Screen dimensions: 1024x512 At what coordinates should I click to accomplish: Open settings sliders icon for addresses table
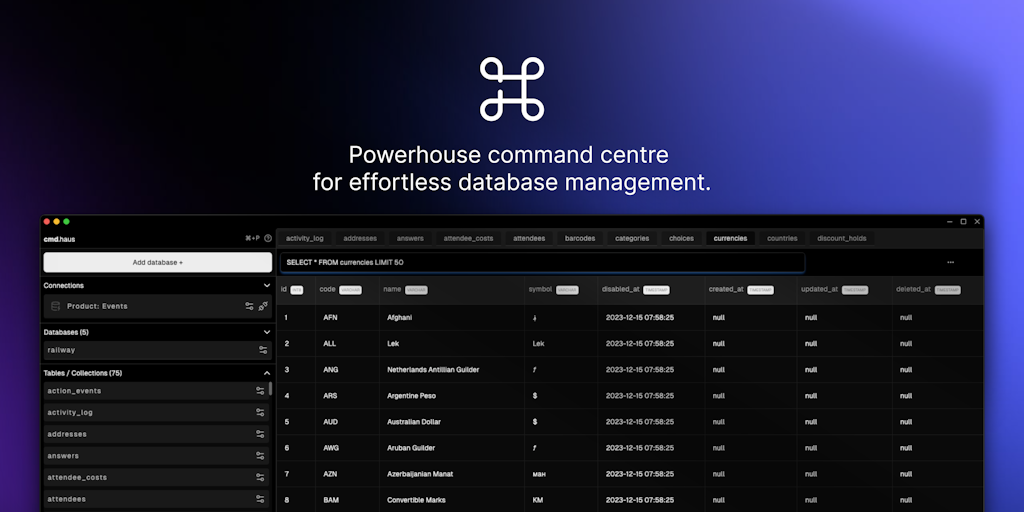(260, 434)
